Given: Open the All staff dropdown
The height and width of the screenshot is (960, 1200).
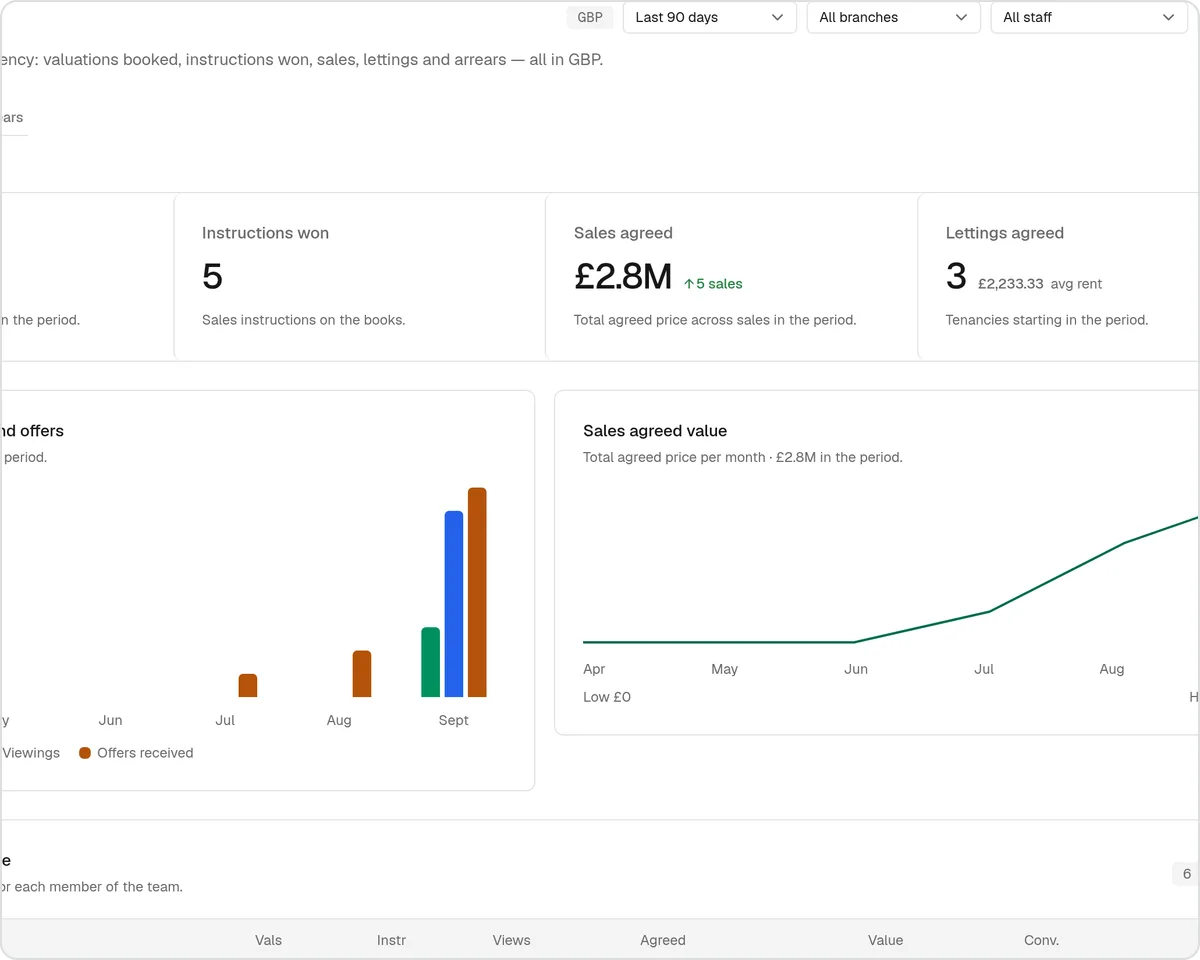Looking at the screenshot, I should (1088, 17).
